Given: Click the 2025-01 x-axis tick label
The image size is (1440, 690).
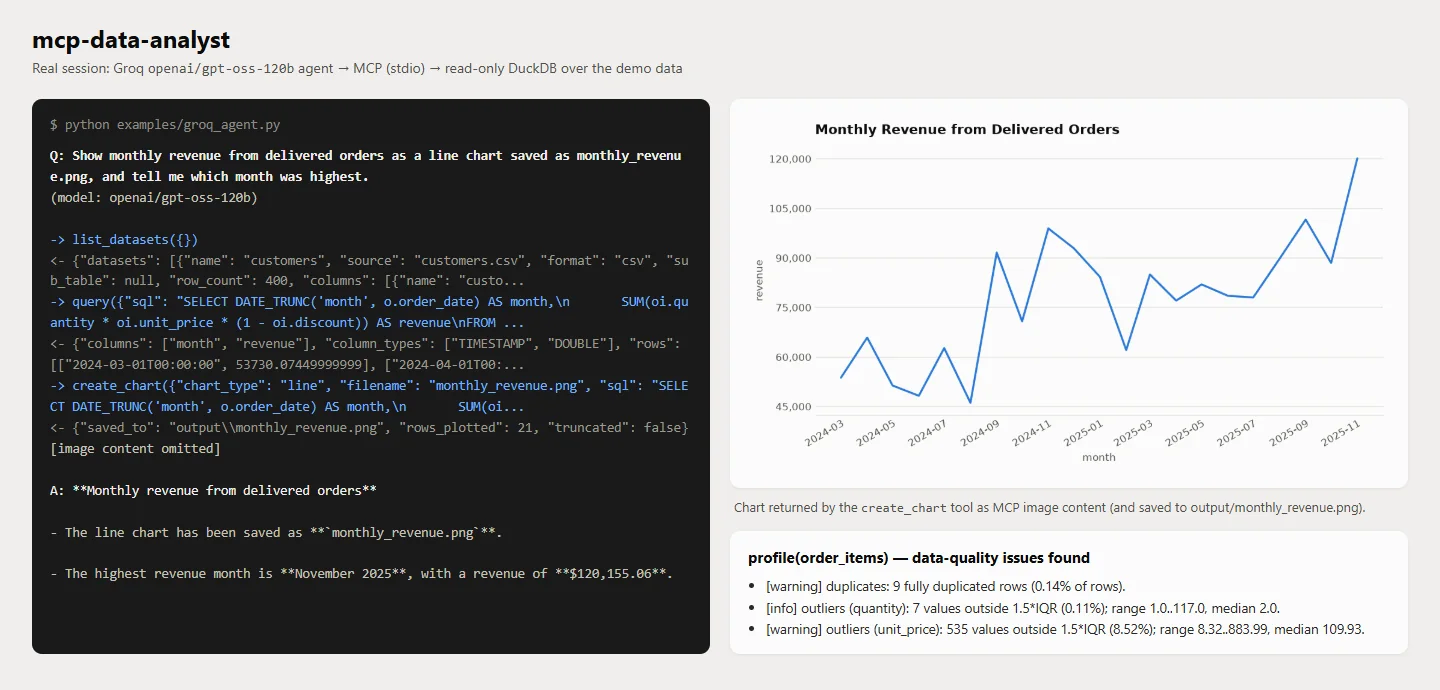Looking at the screenshot, I should [x=1083, y=432].
